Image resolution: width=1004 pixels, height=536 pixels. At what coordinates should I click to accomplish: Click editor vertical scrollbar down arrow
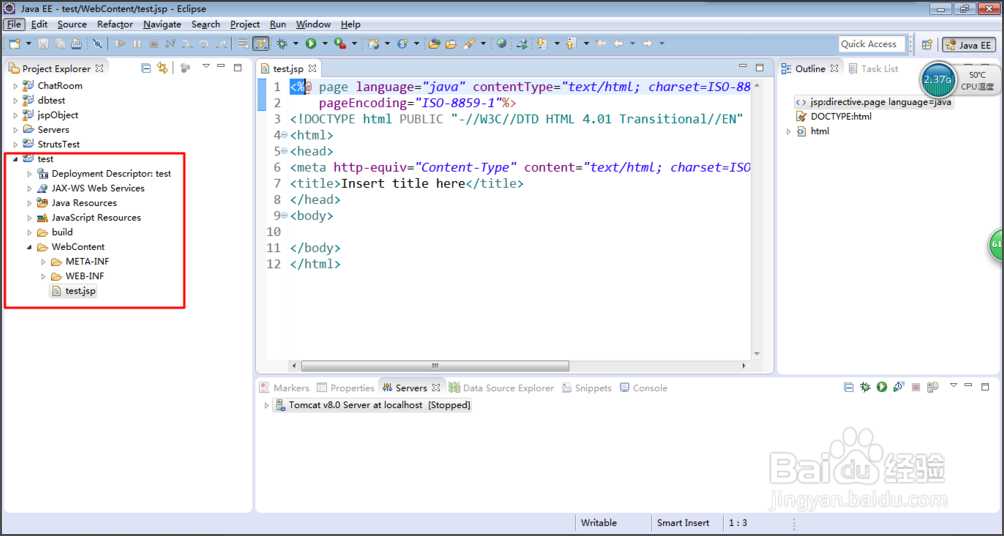(x=756, y=353)
